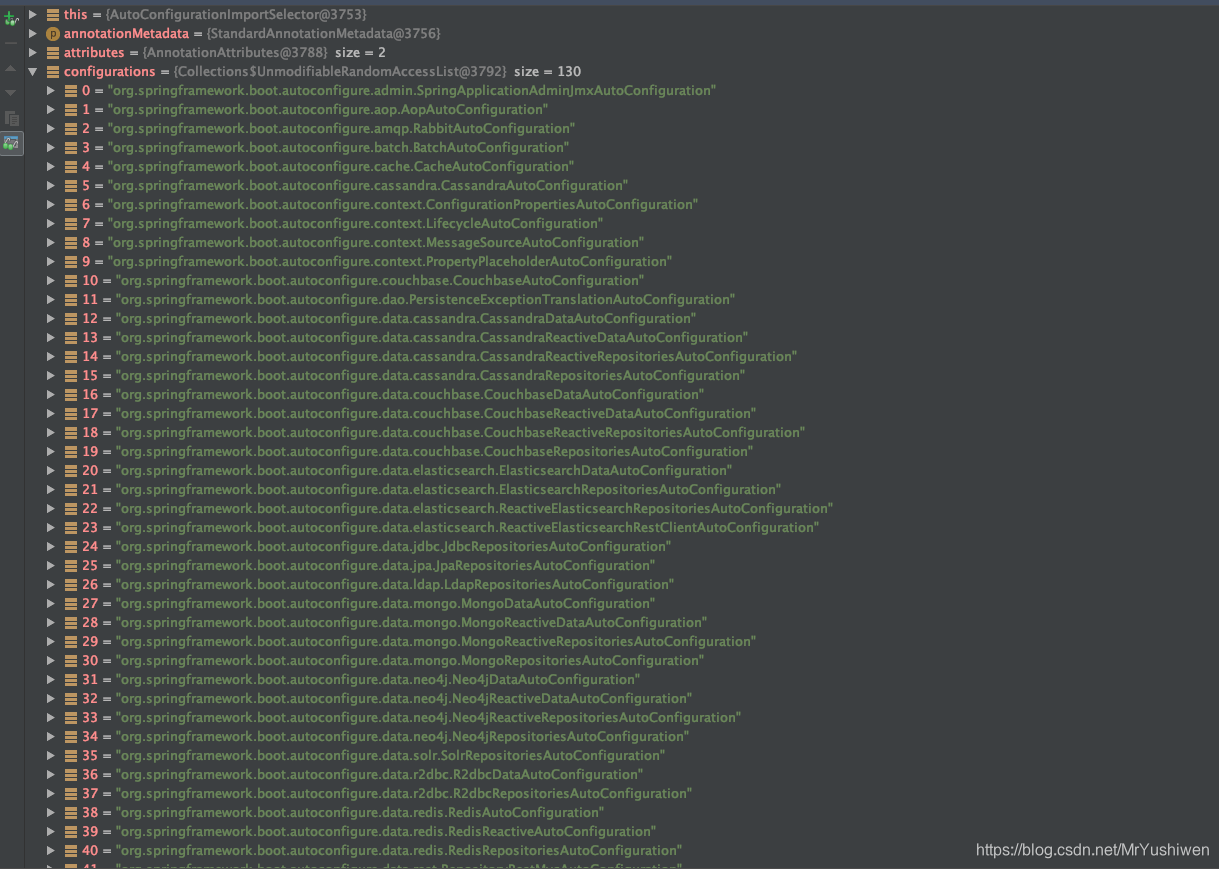Expand element 9 PropertyPlaceholderAutoConfiguration arrow

[51, 262]
